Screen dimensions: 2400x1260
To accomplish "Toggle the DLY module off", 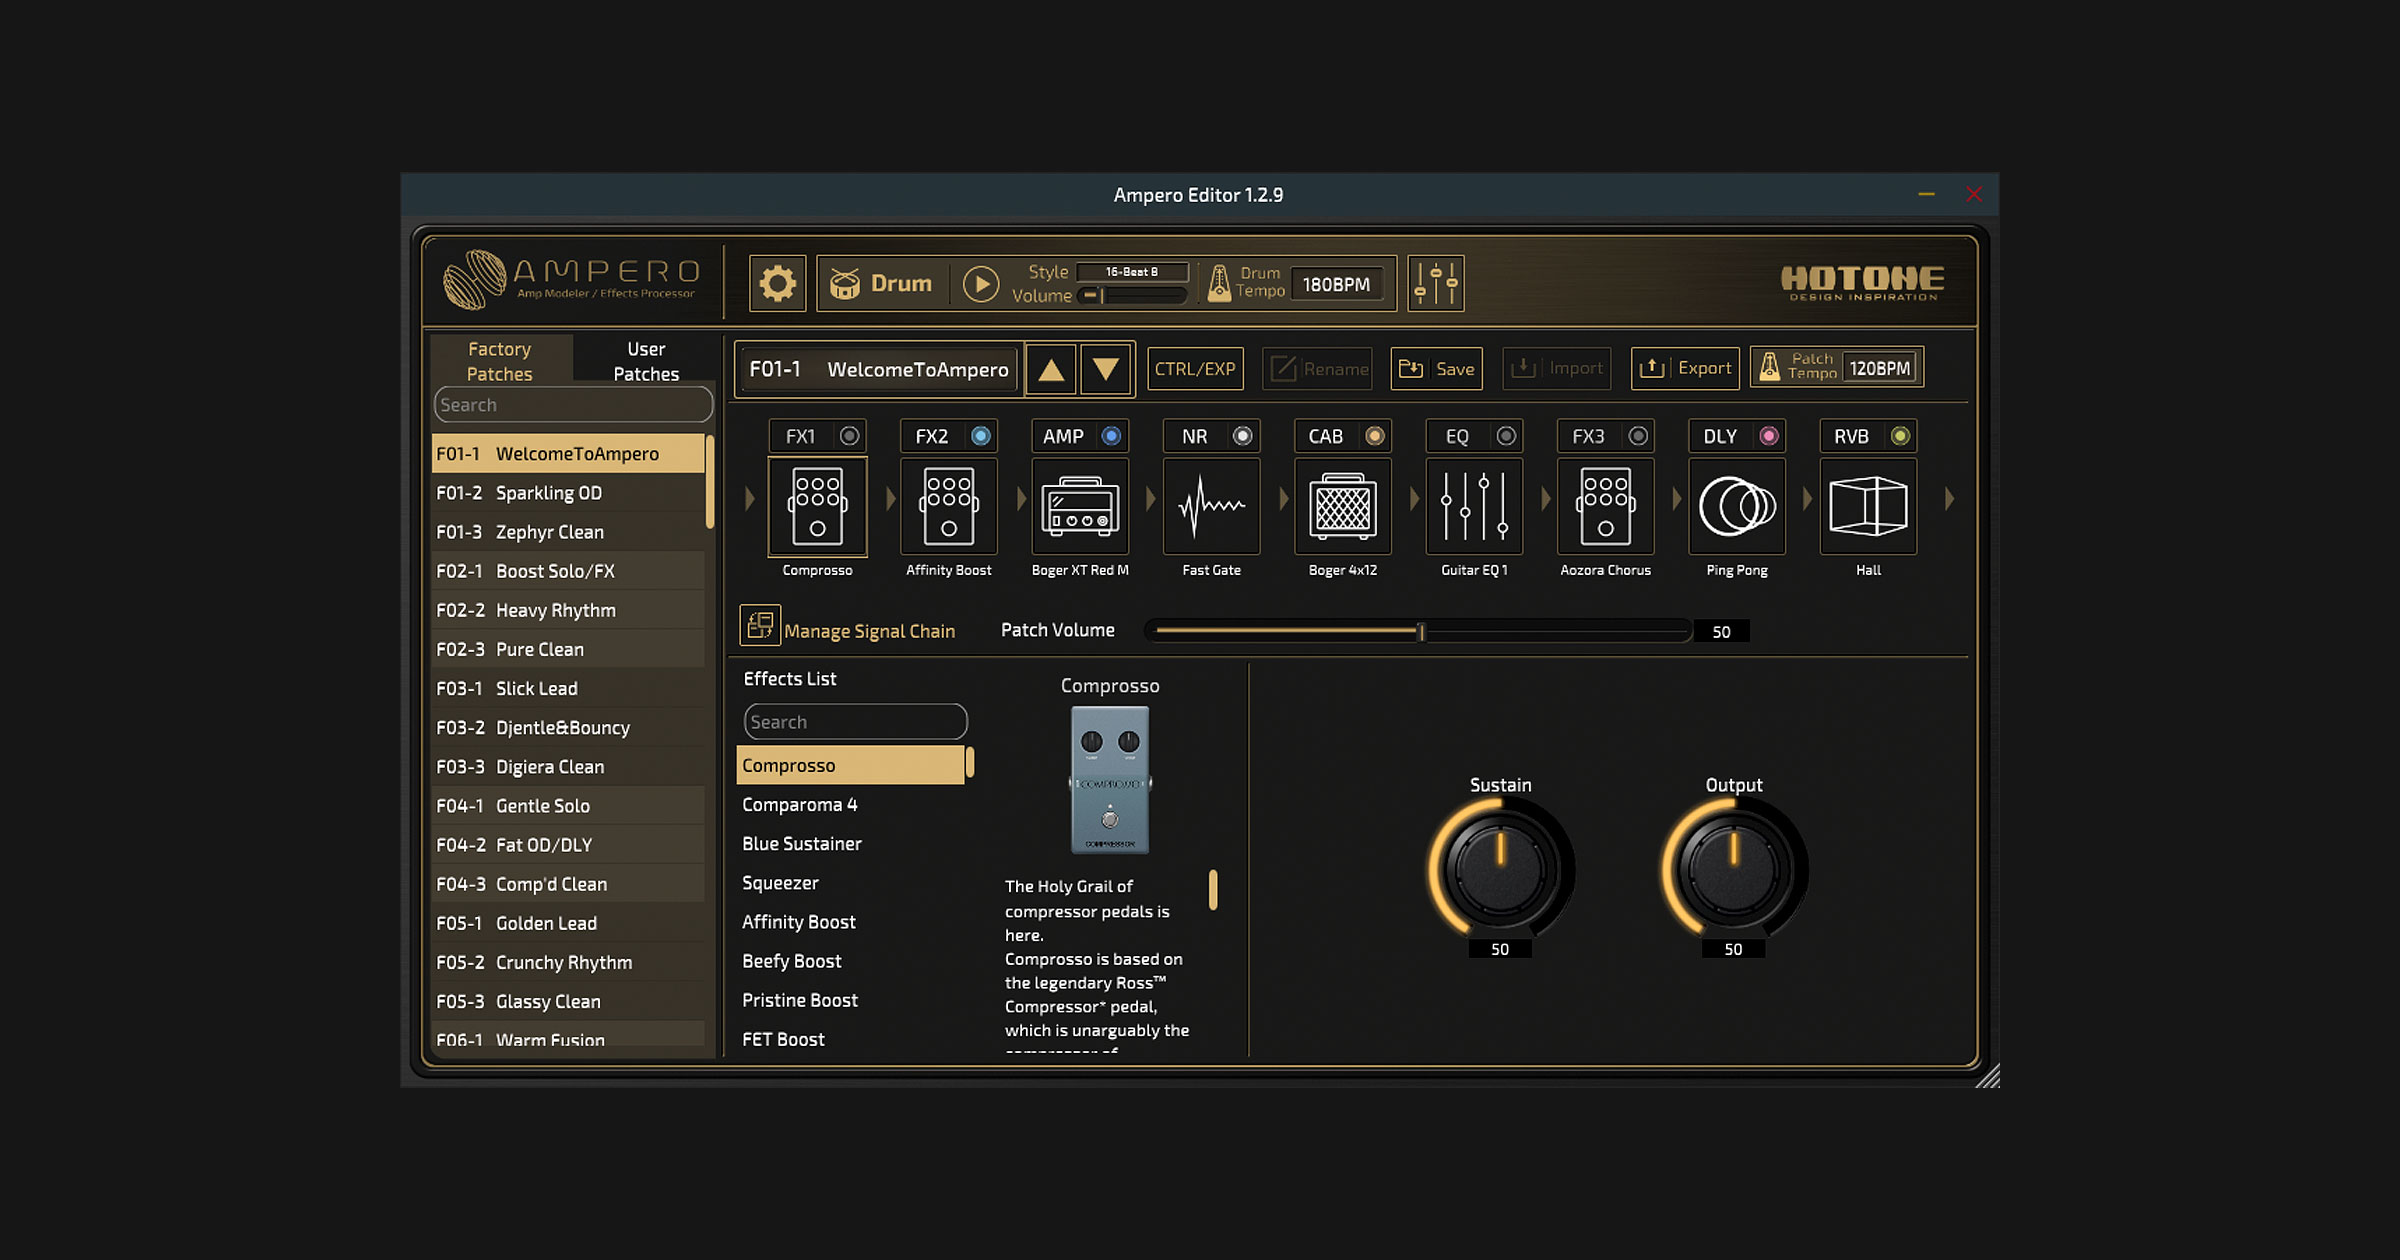I will tap(1769, 436).
